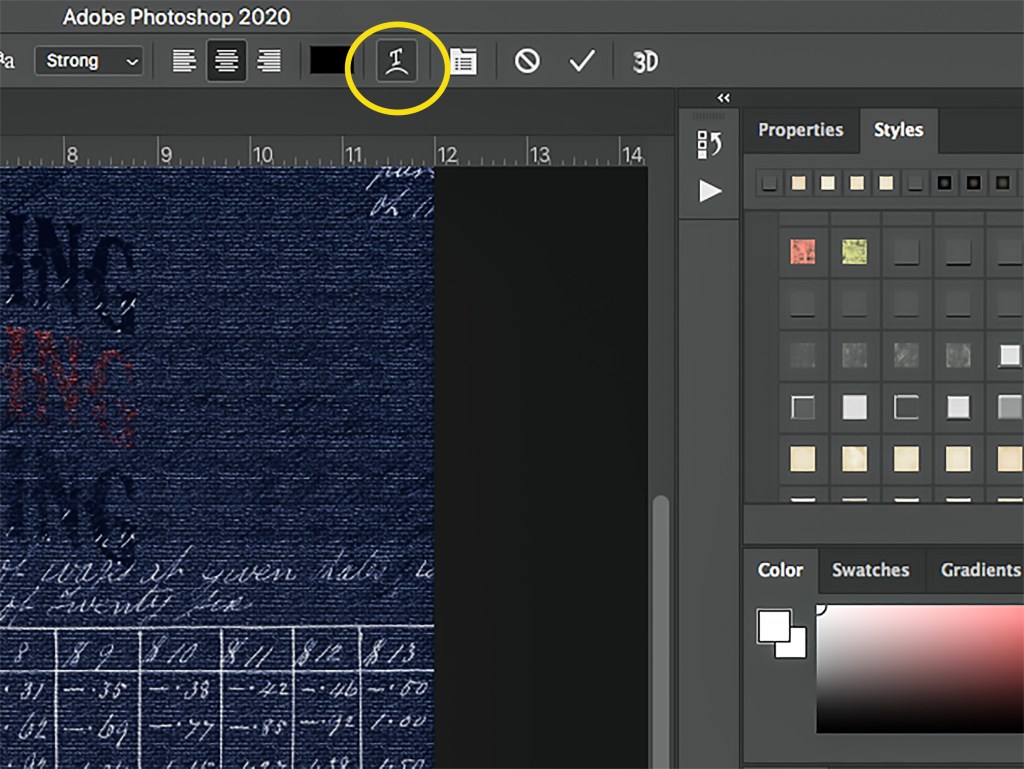The width and height of the screenshot is (1024, 769).
Task: Click the foreground color square in Color panel
Action: click(x=774, y=627)
